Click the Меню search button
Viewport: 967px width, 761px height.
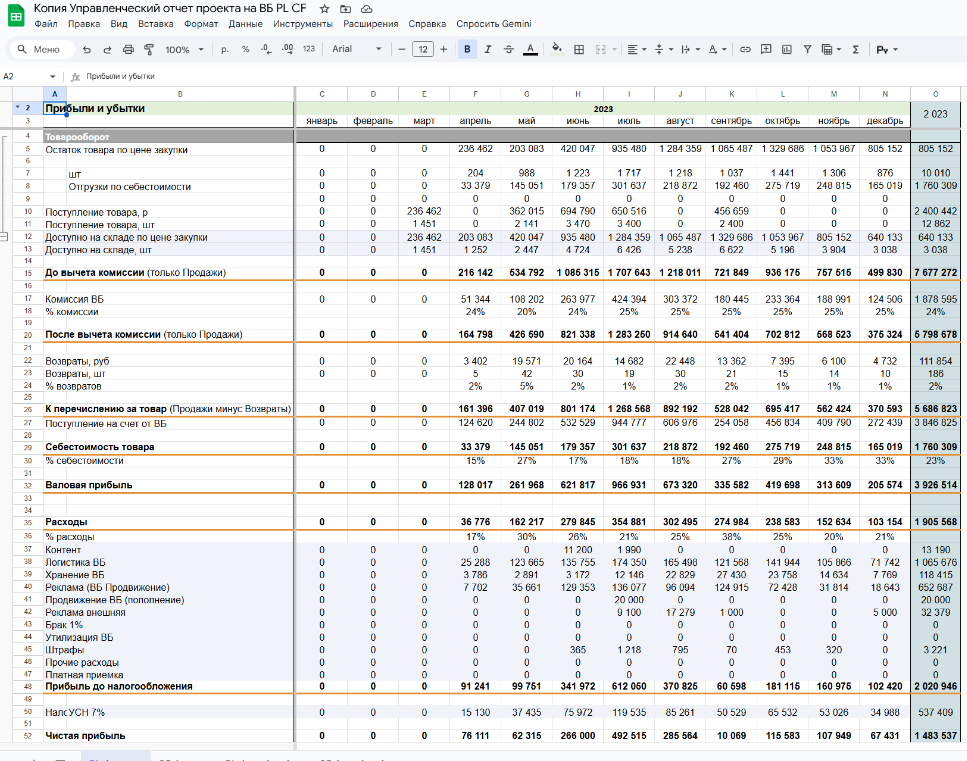click(x=38, y=49)
